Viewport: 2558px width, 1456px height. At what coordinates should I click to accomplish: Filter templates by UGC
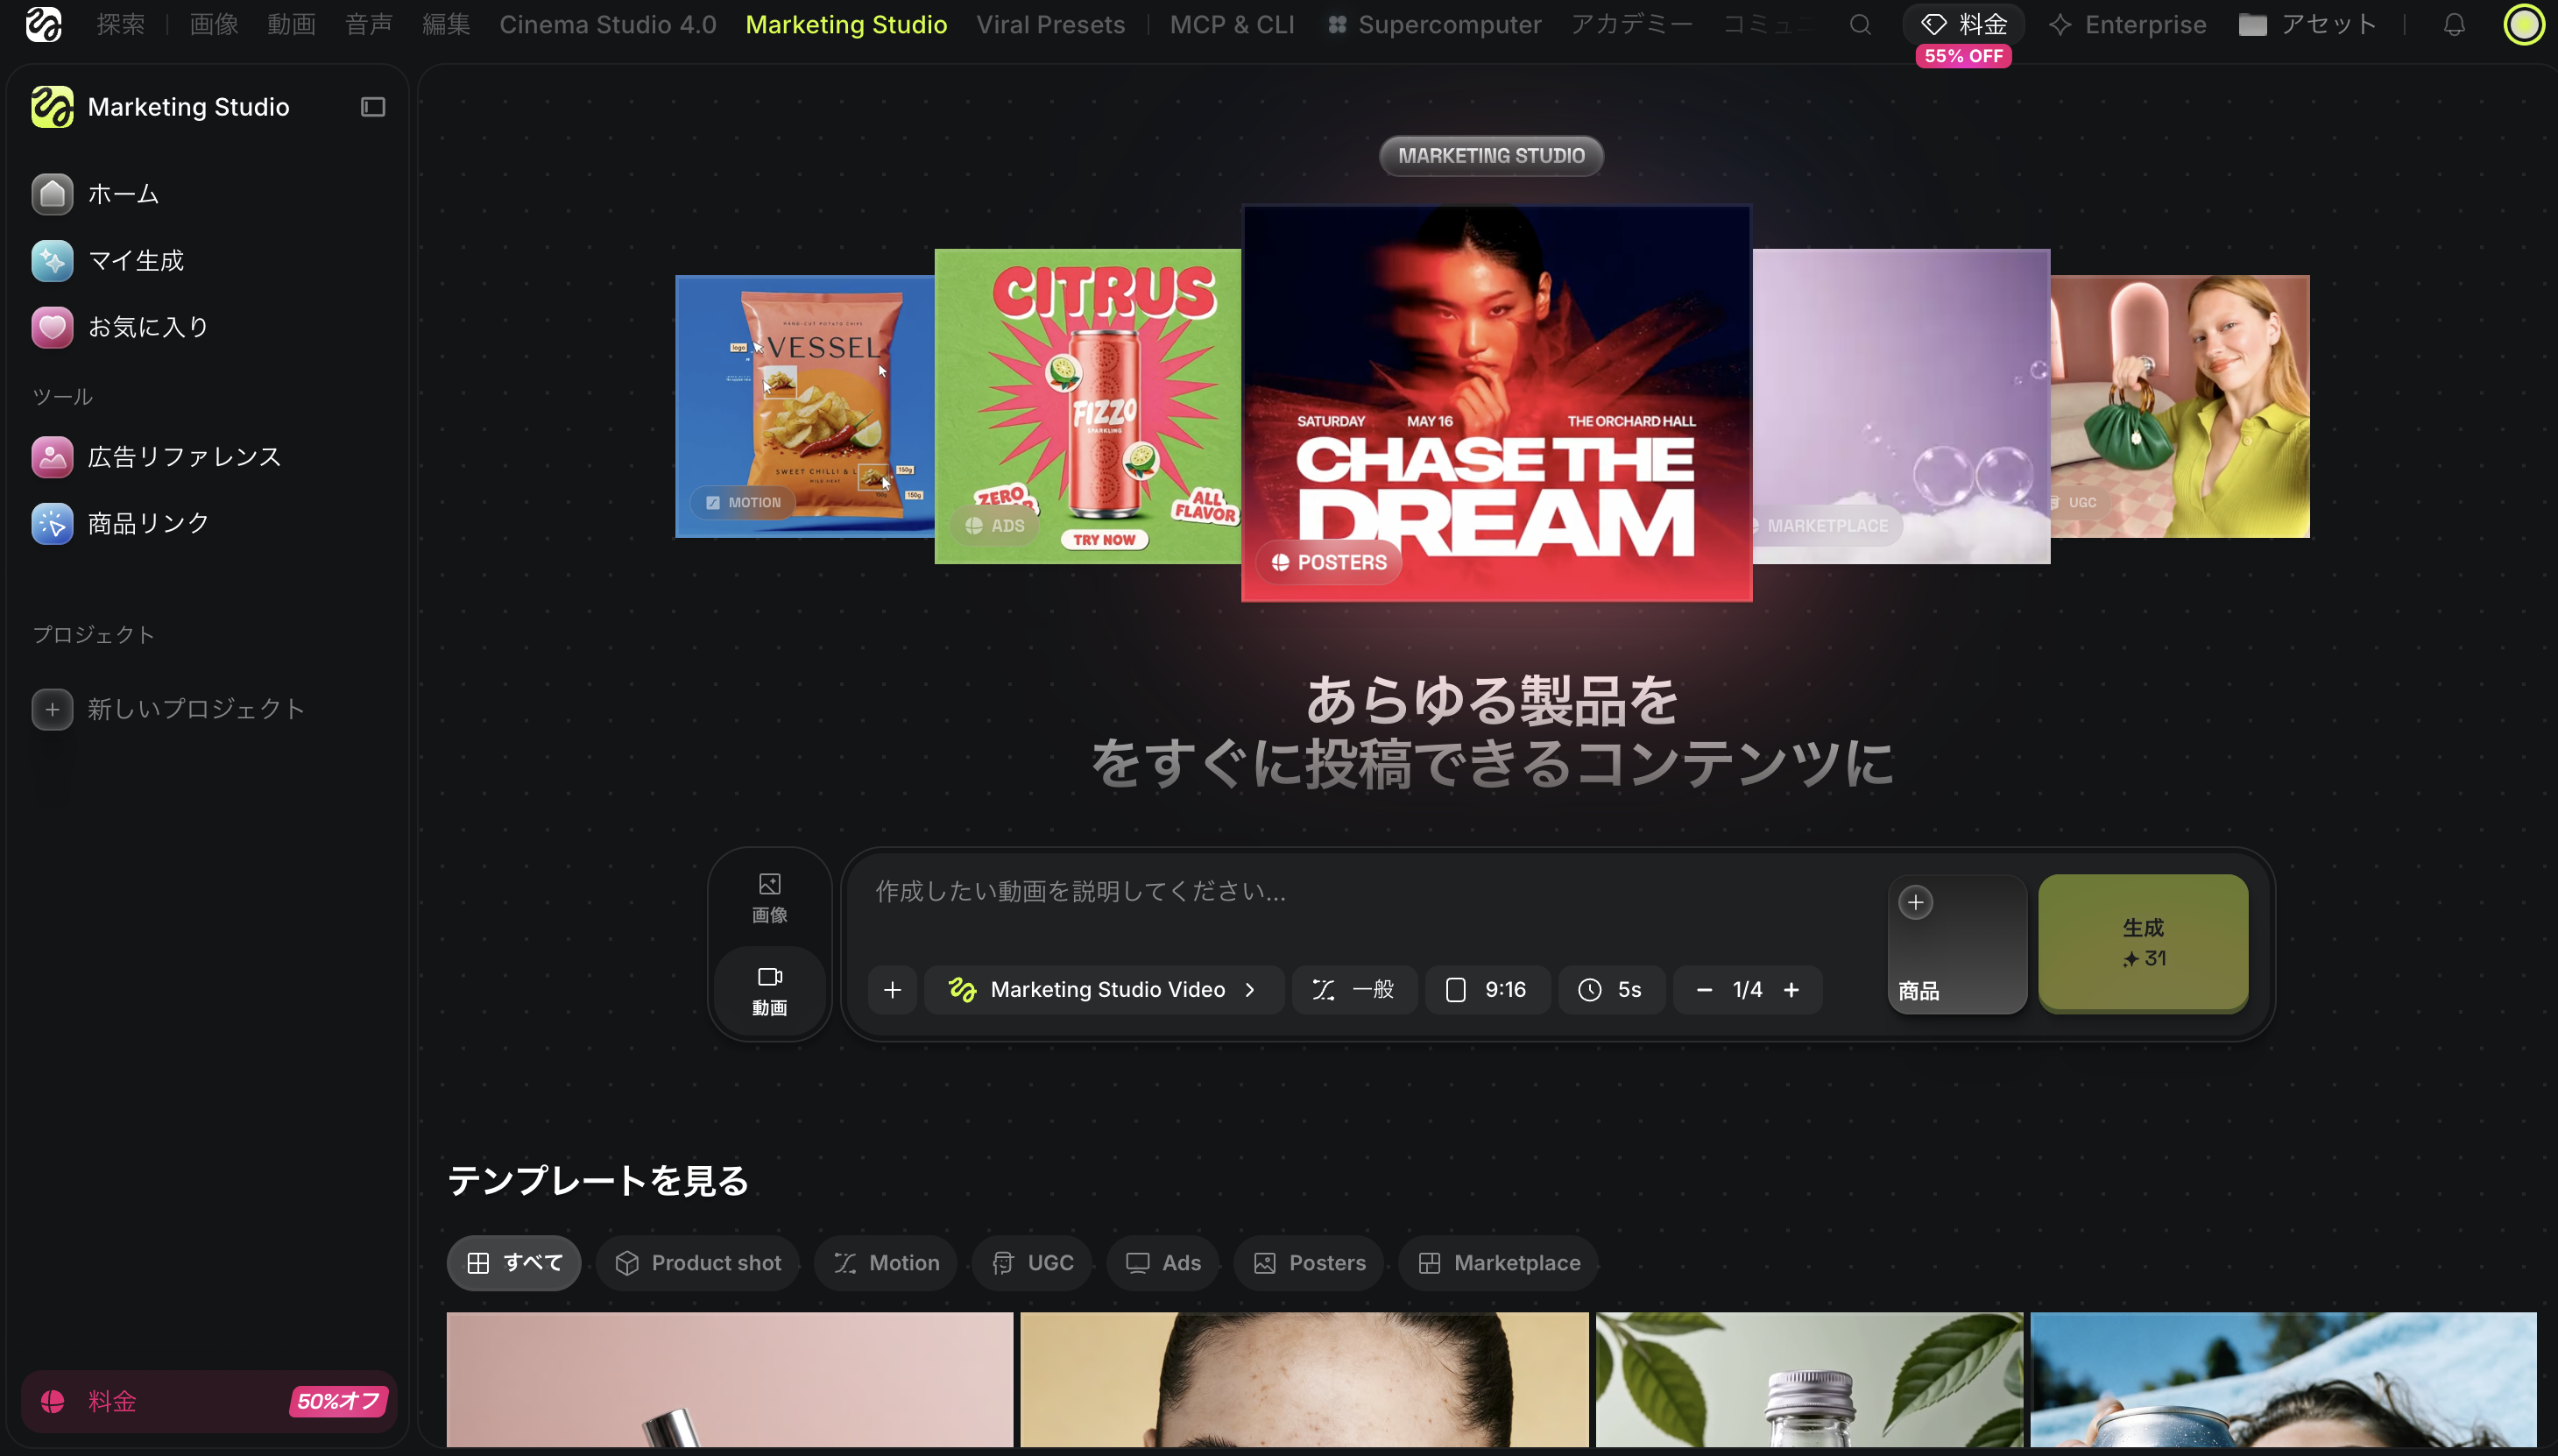click(1032, 1263)
